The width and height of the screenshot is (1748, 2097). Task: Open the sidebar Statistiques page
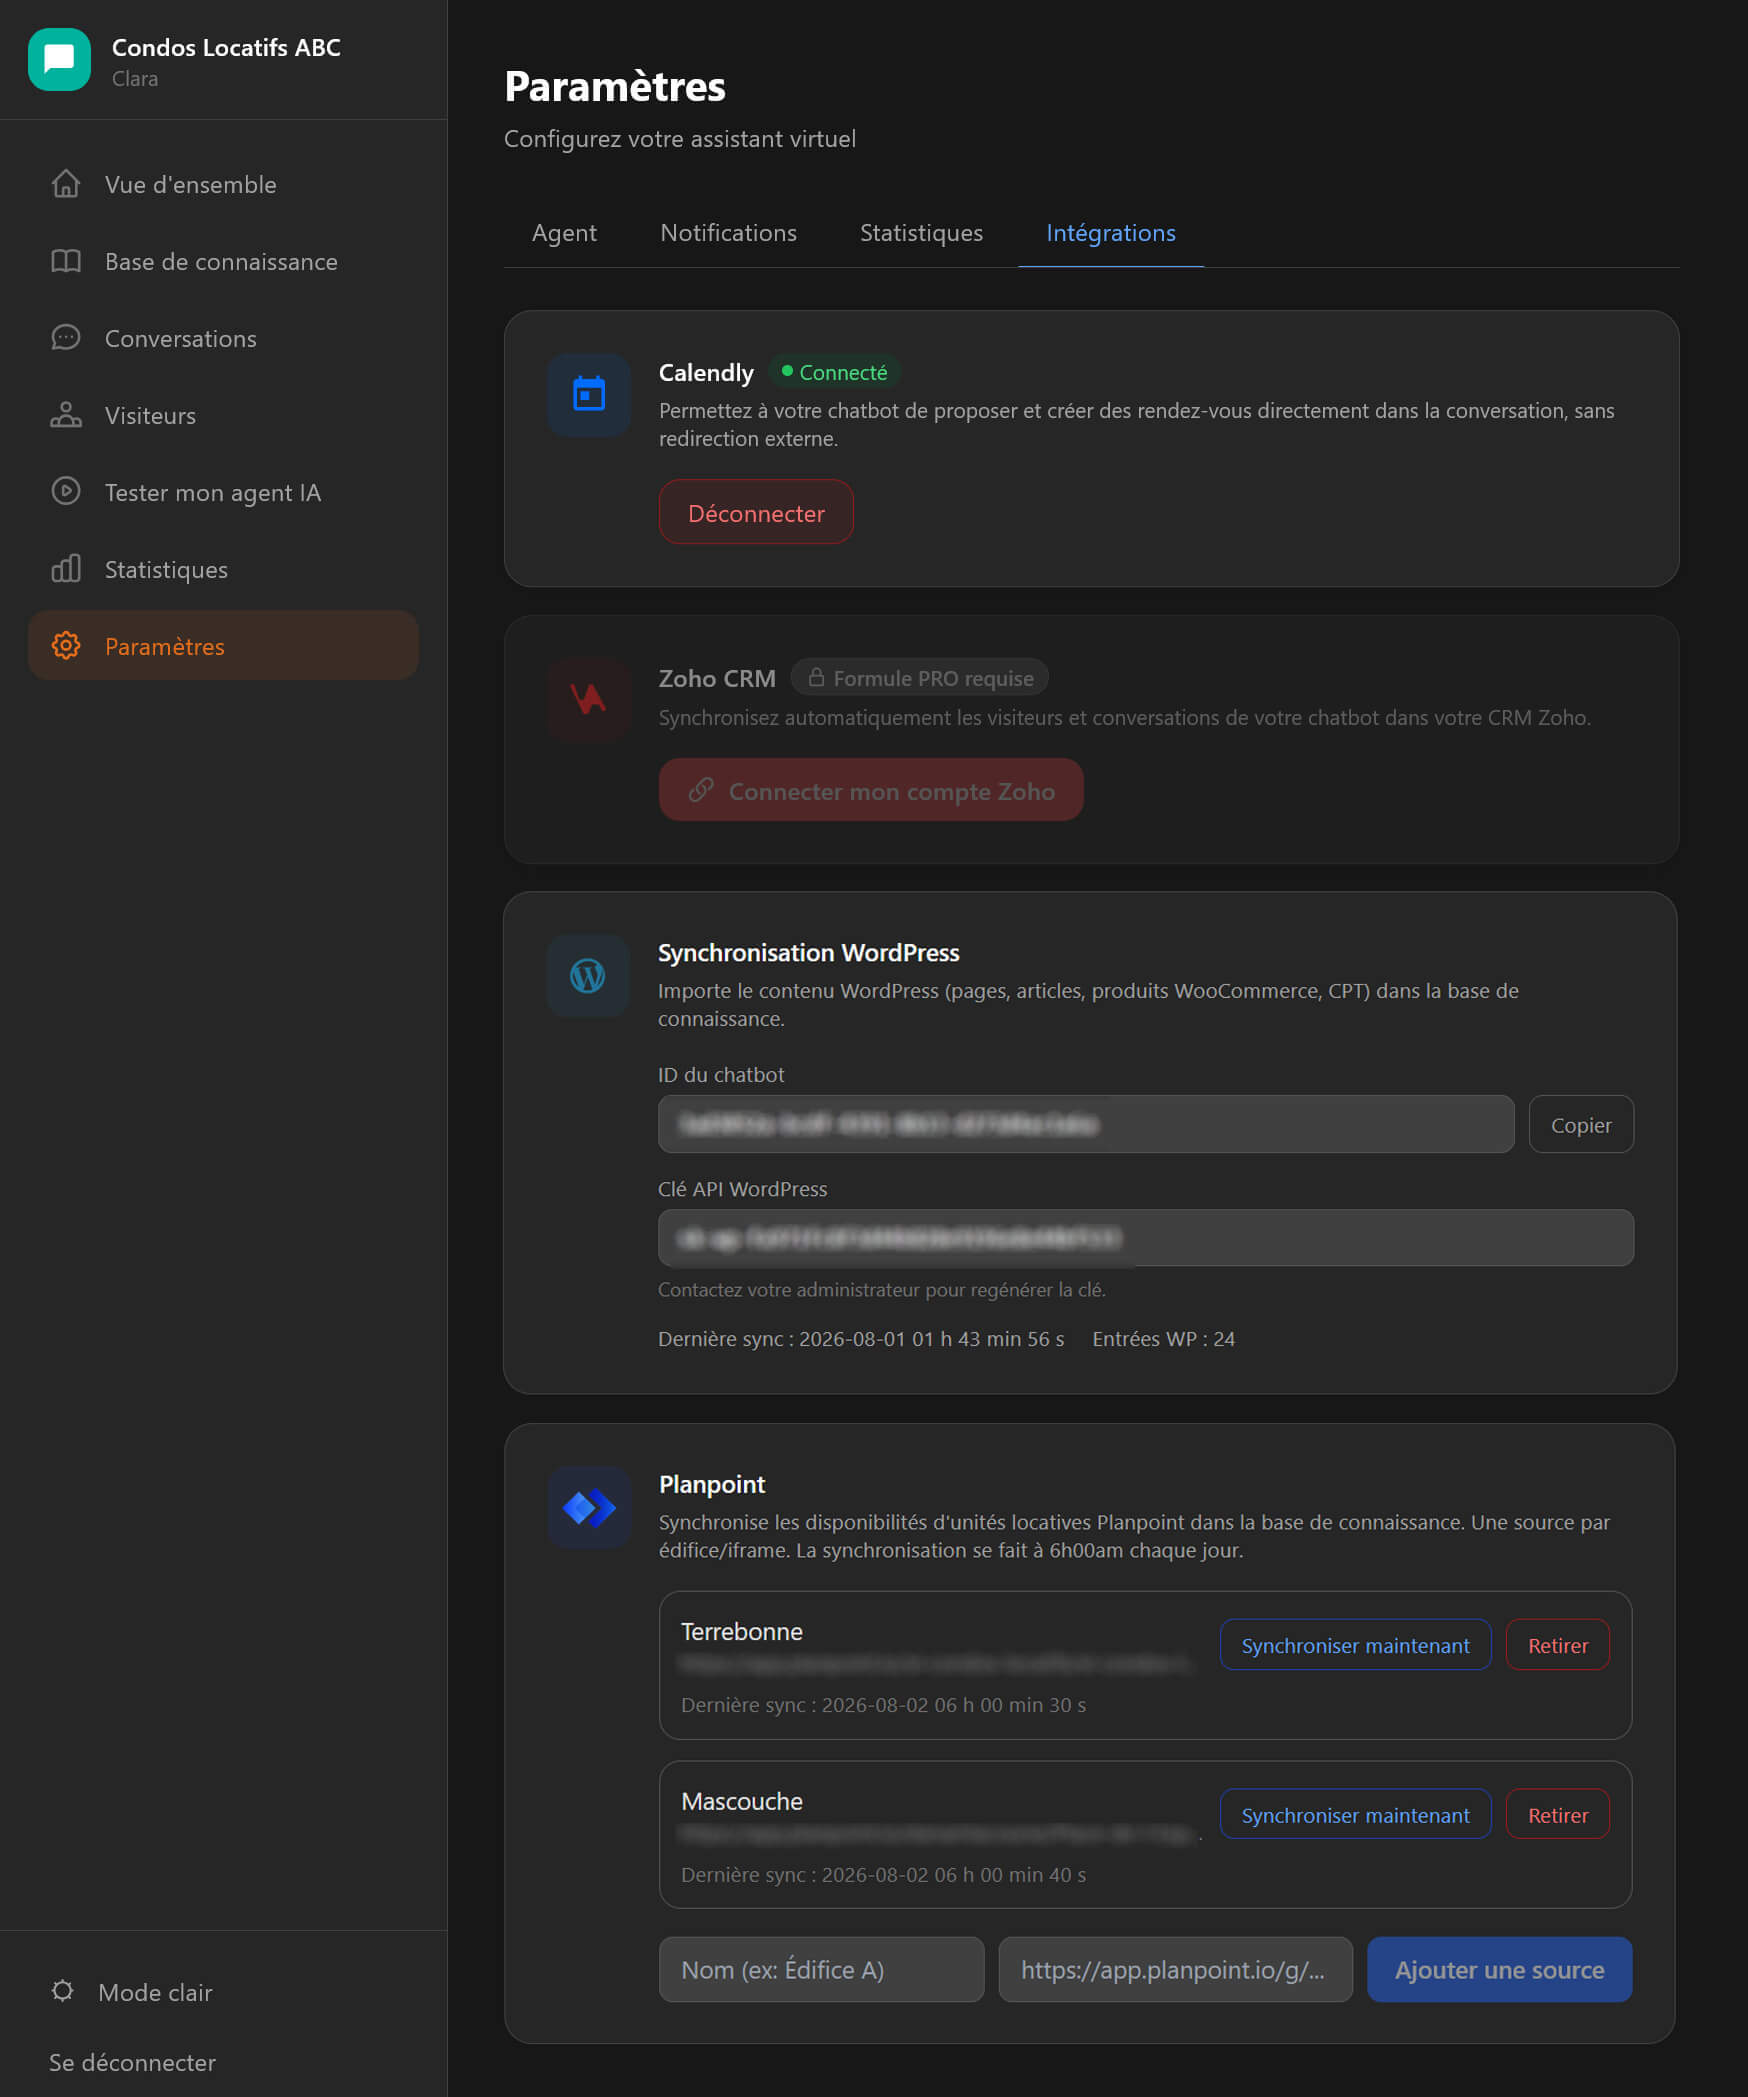223,569
